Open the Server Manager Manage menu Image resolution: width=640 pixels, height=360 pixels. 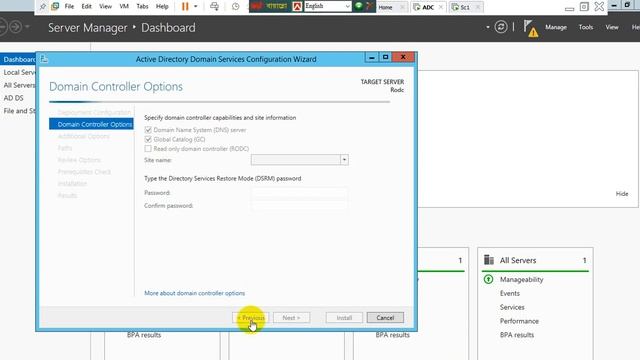point(556,27)
